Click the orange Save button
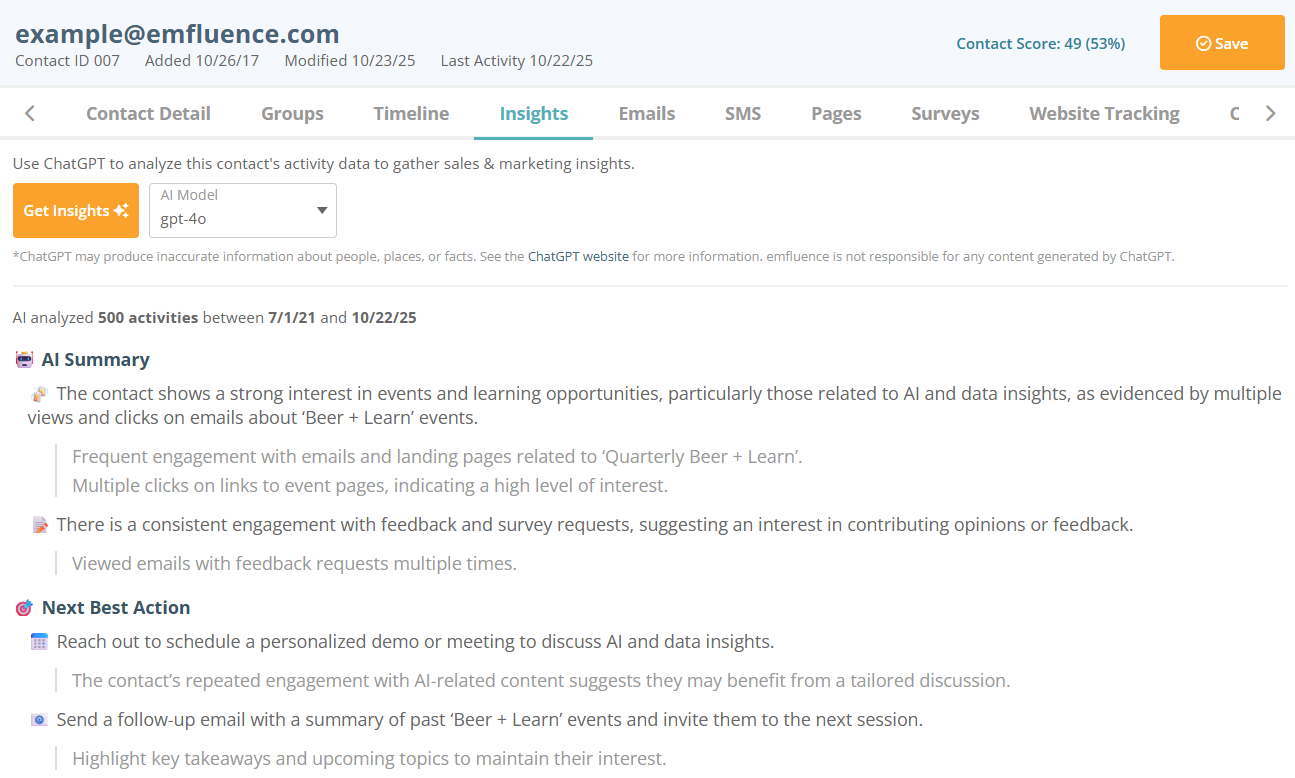The width and height of the screenshot is (1295, 778). click(1221, 43)
